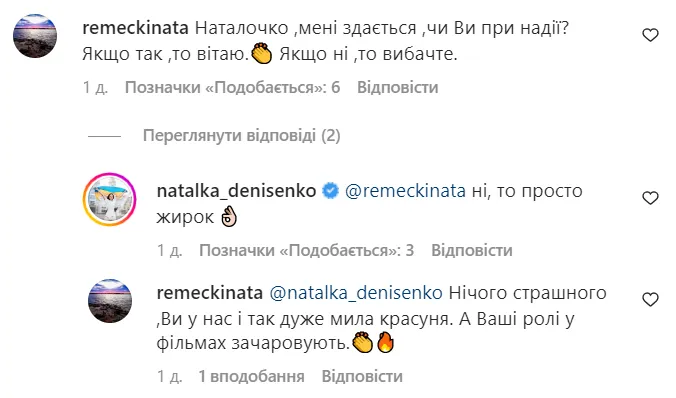Like natalka_denisenko's reply using the heart icon

click(650, 198)
